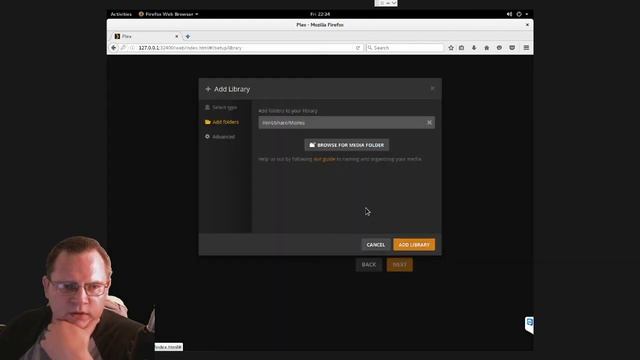The height and width of the screenshot is (360, 640).
Task: Click Browse For Media Folder button
Action: [x=347, y=145]
